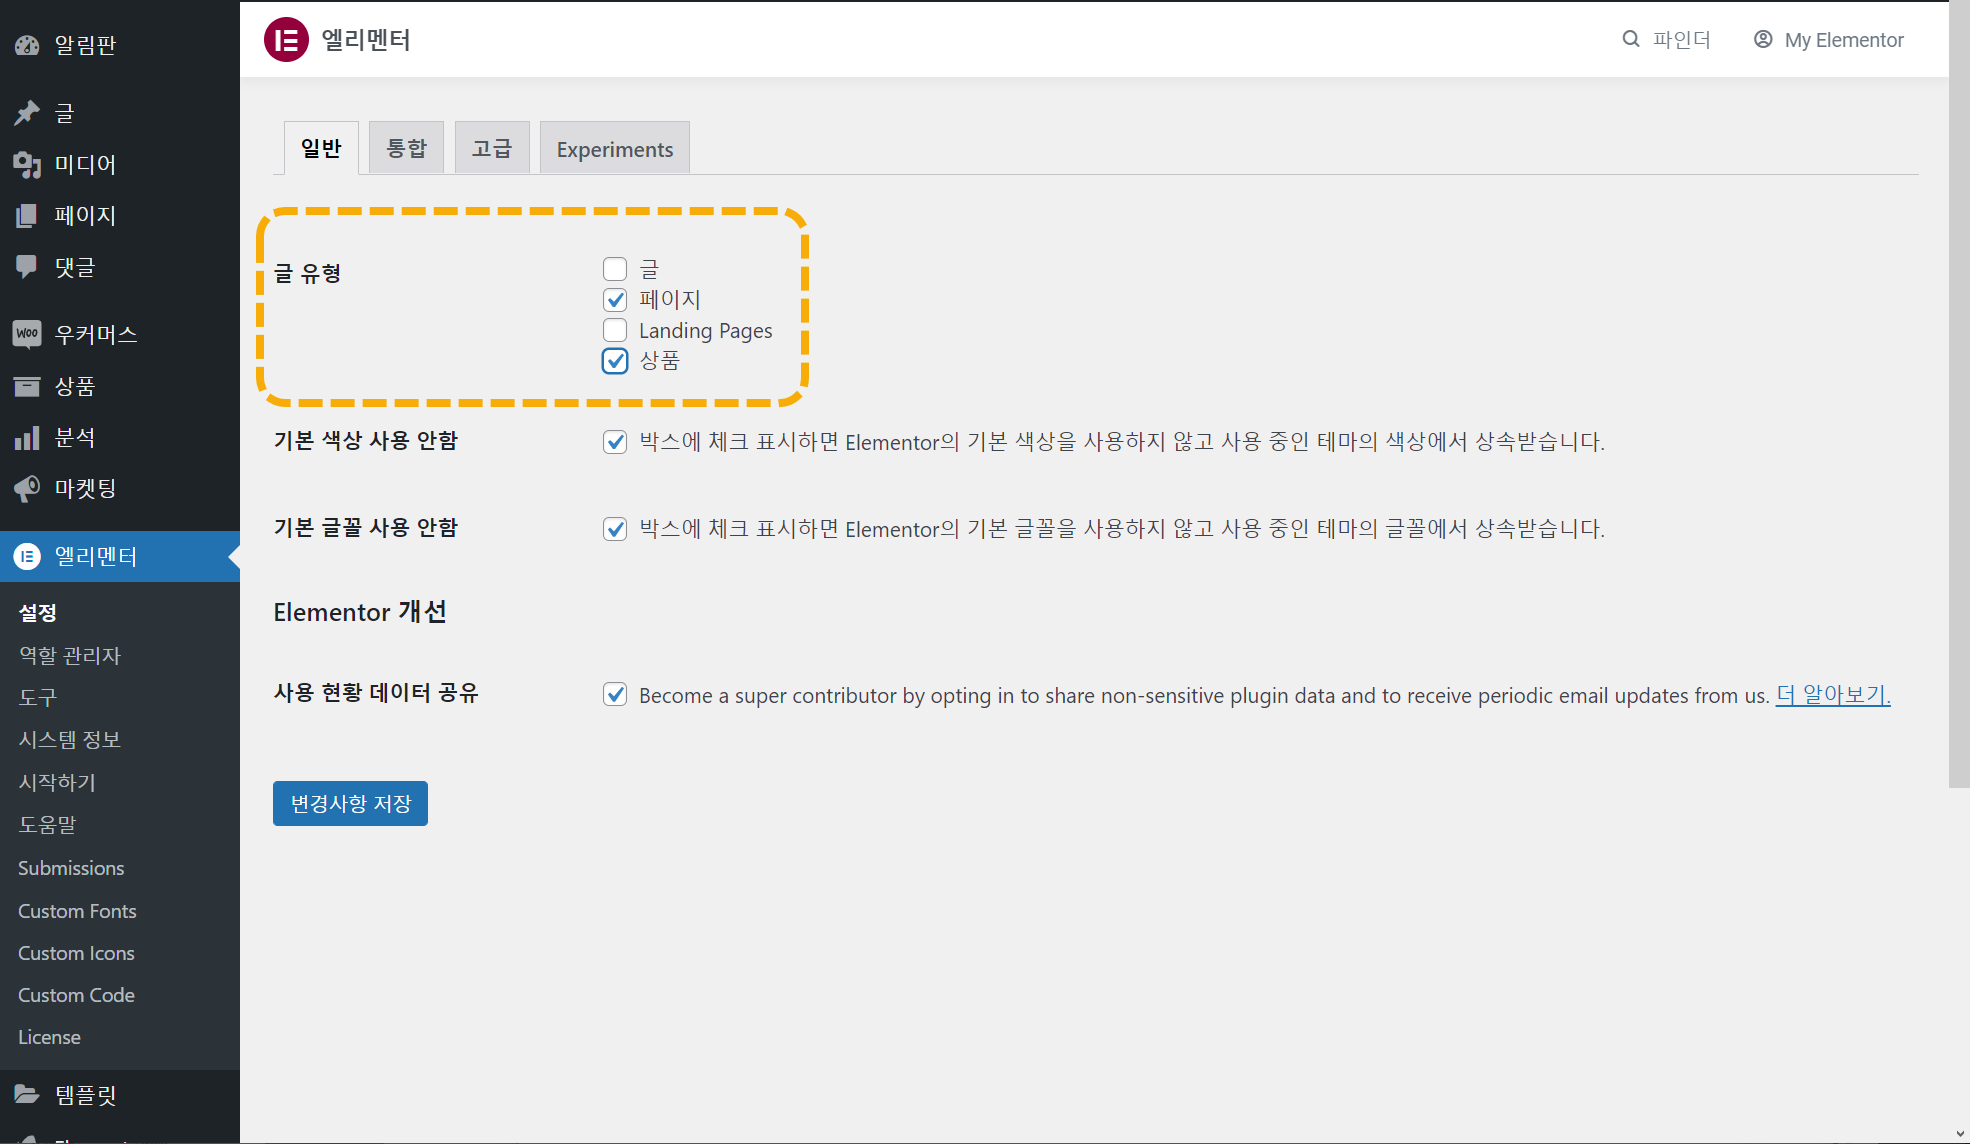Image resolution: width=1970 pixels, height=1144 pixels.
Task: Open the 알림판 dashboard icon
Action: (27, 44)
